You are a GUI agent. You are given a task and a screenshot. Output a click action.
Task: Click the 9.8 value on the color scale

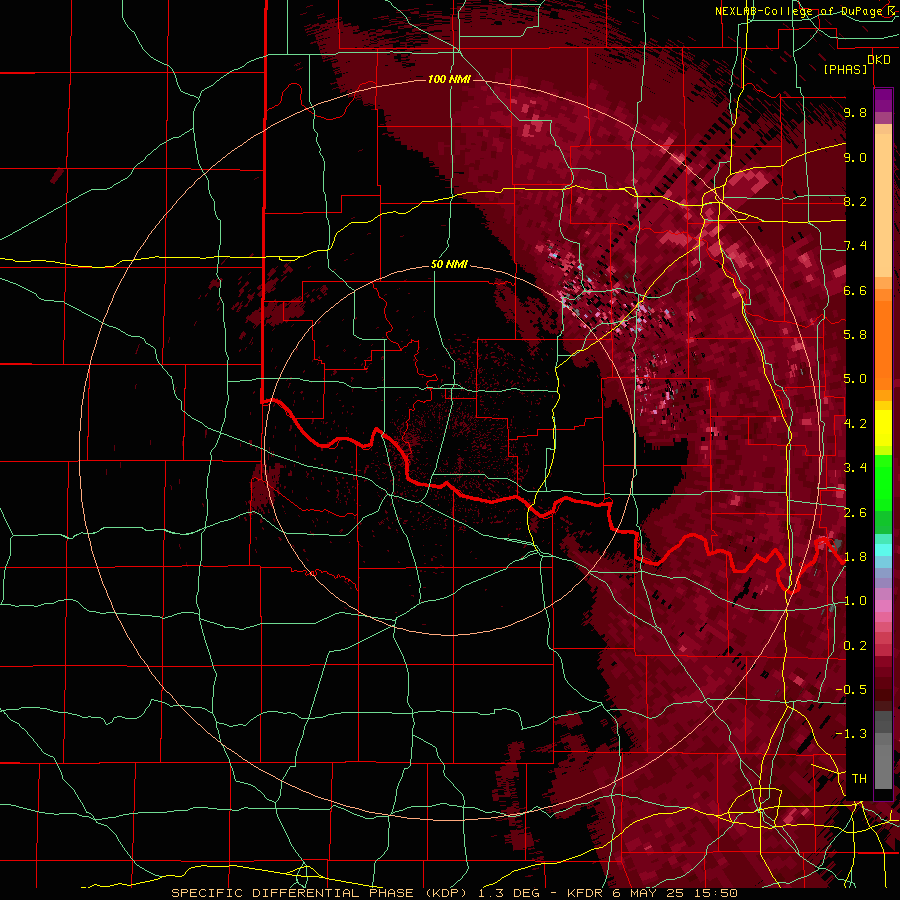855,113
